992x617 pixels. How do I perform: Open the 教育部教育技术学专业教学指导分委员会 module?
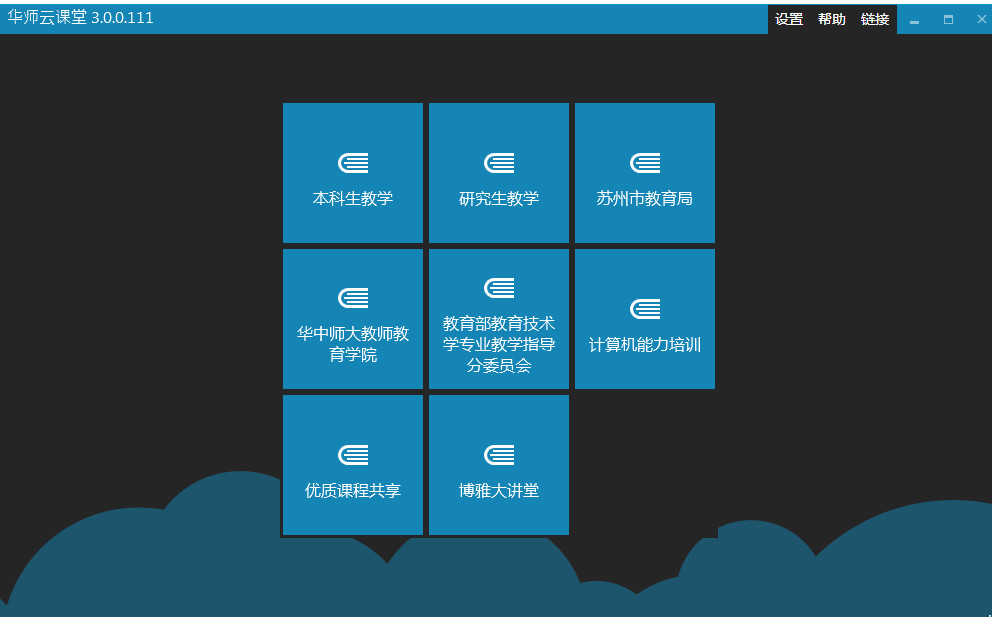pyautogui.click(x=498, y=318)
